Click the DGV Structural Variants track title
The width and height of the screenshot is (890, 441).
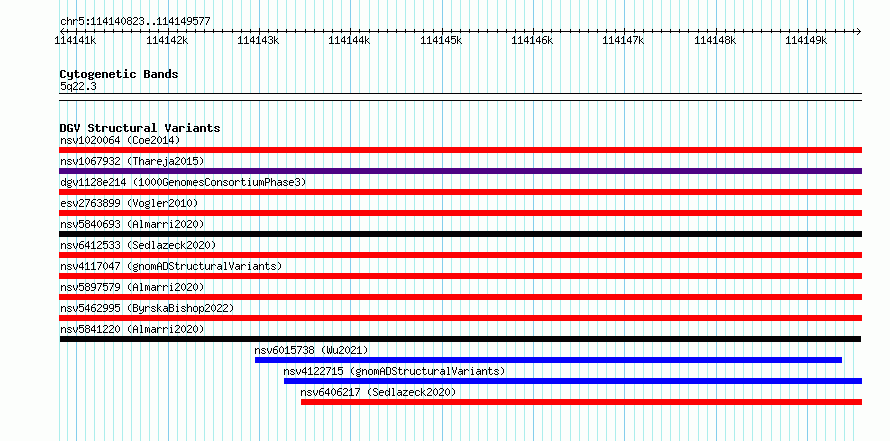click(140, 128)
